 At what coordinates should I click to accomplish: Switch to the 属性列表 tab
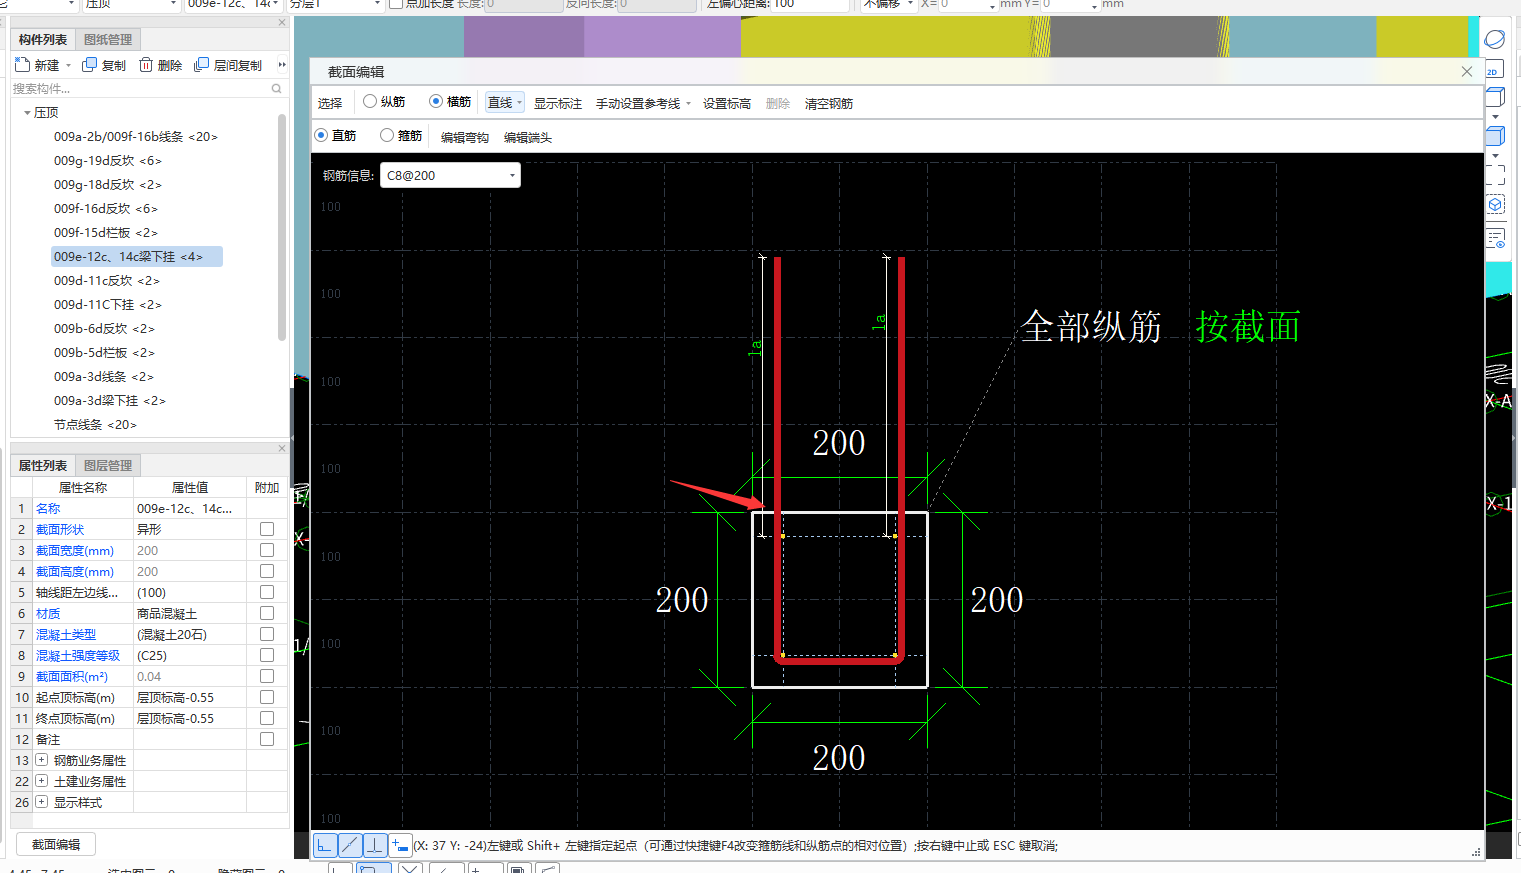[43, 465]
